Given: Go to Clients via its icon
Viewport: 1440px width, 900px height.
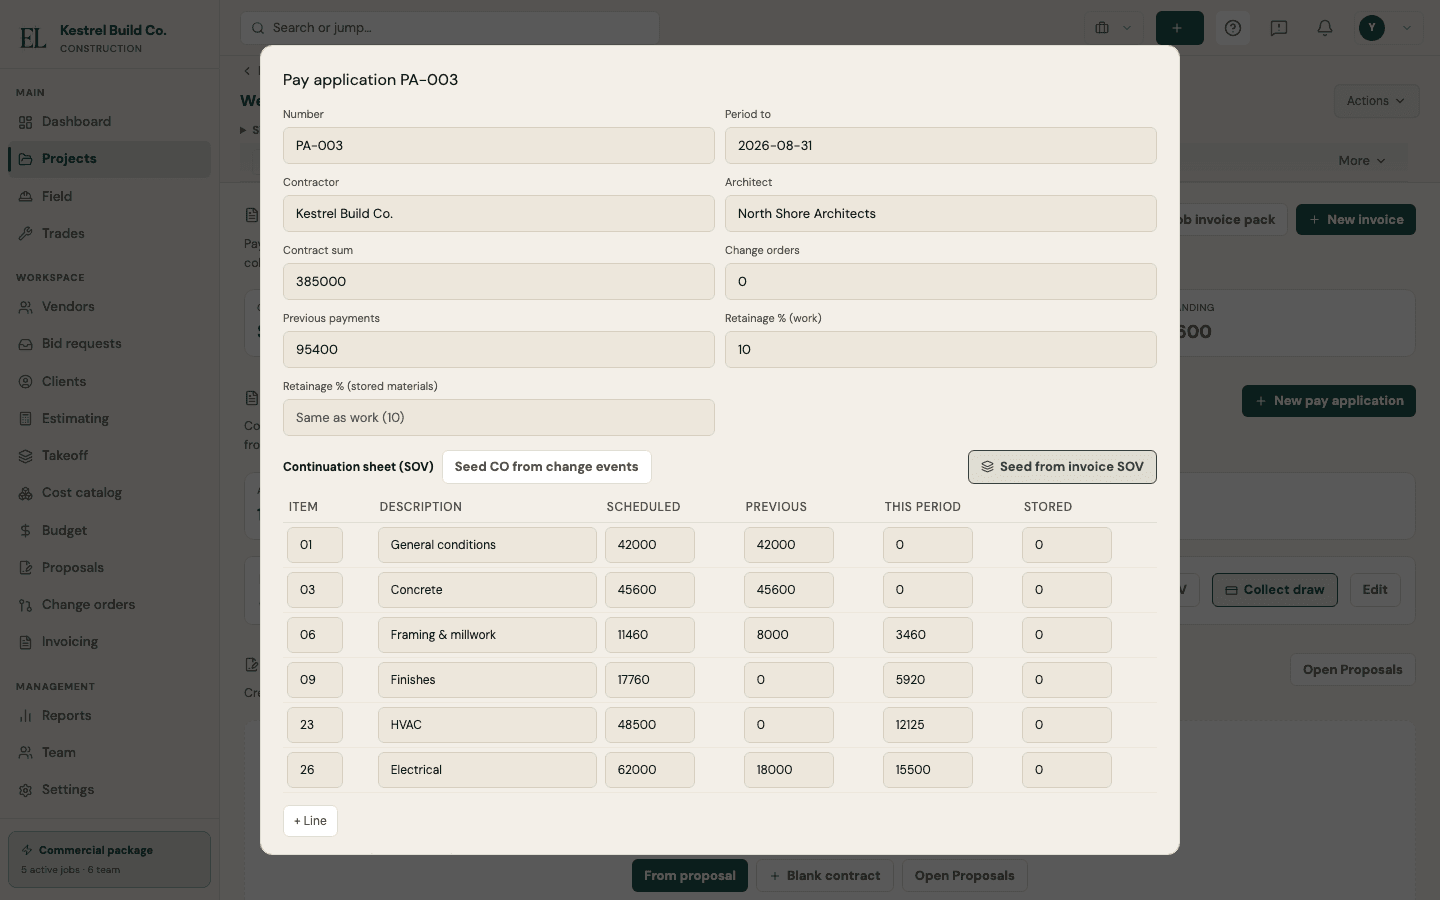Looking at the screenshot, I should (25, 382).
